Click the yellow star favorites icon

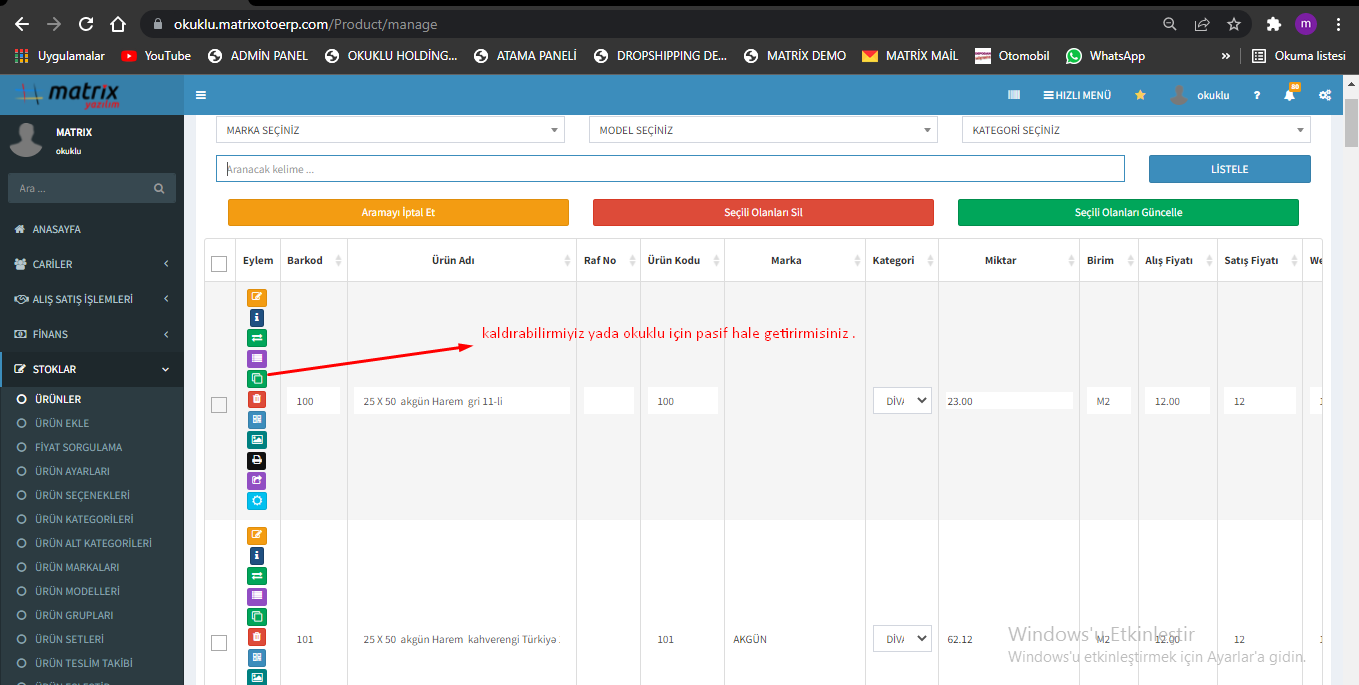pos(1140,95)
